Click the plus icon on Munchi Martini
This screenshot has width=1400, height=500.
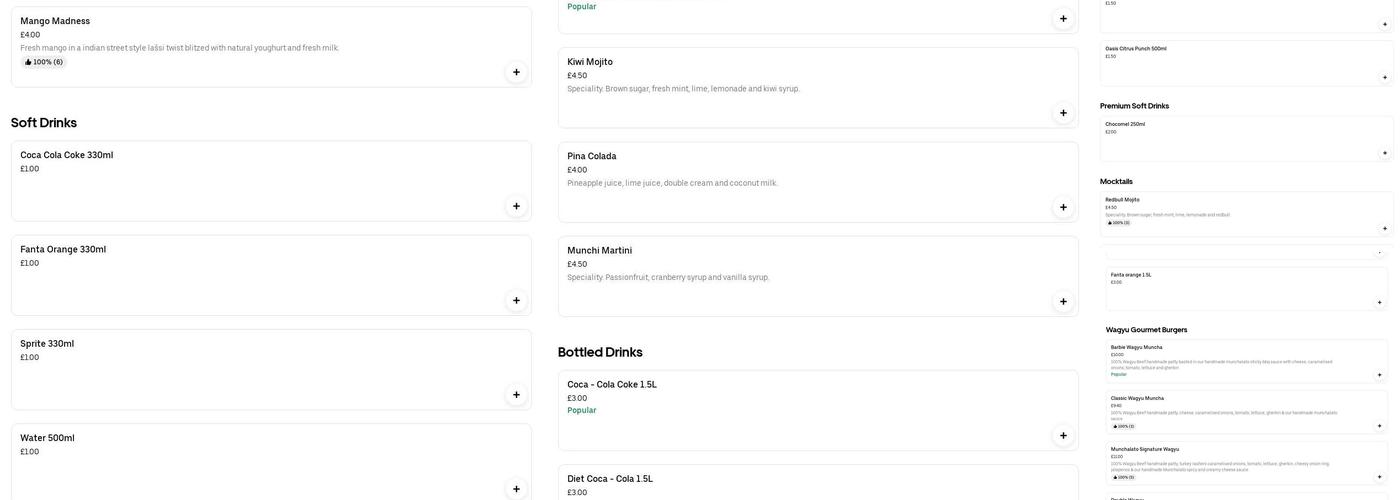click(x=1063, y=301)
